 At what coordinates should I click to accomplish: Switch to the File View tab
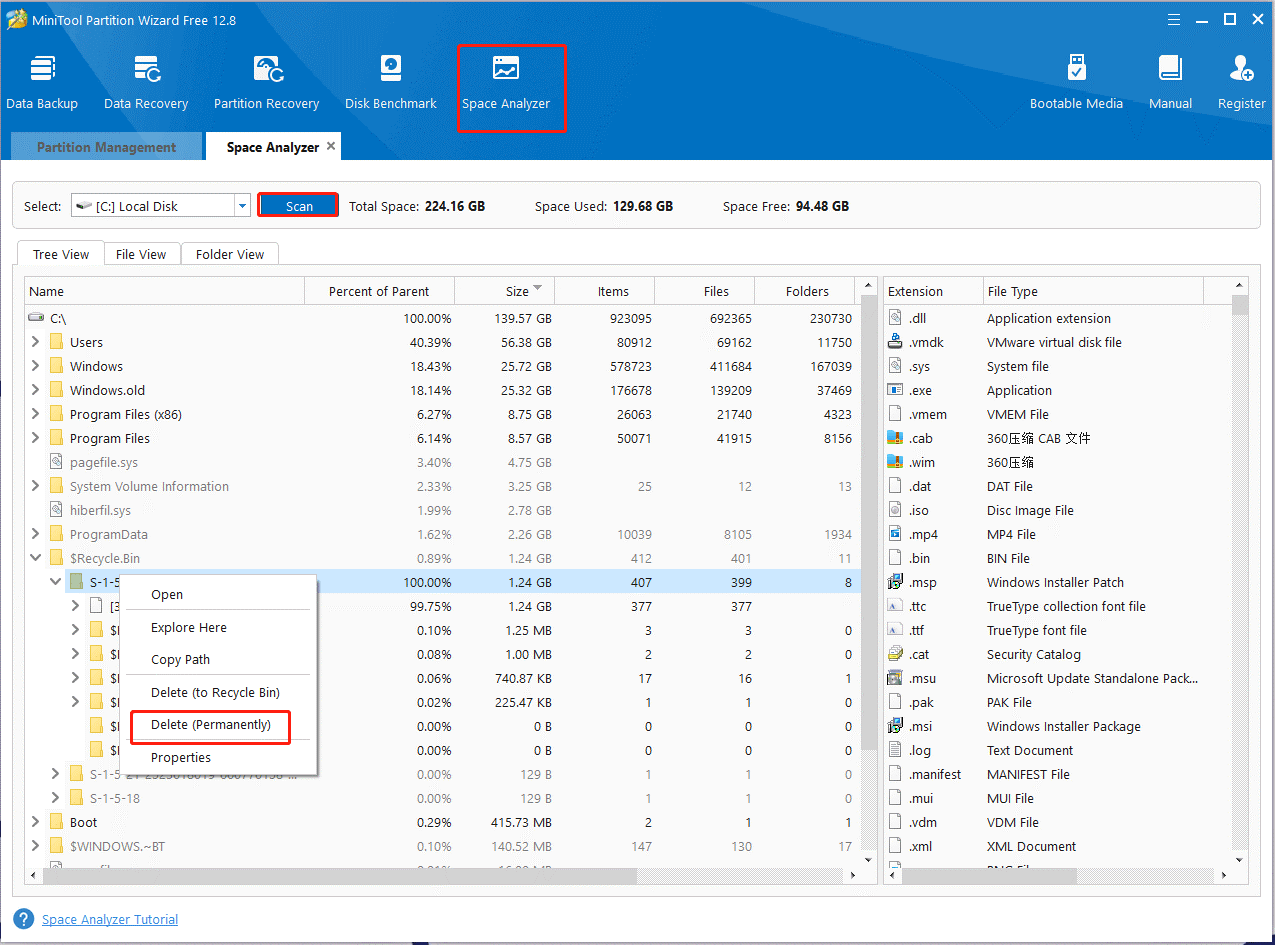click(141, 254)
